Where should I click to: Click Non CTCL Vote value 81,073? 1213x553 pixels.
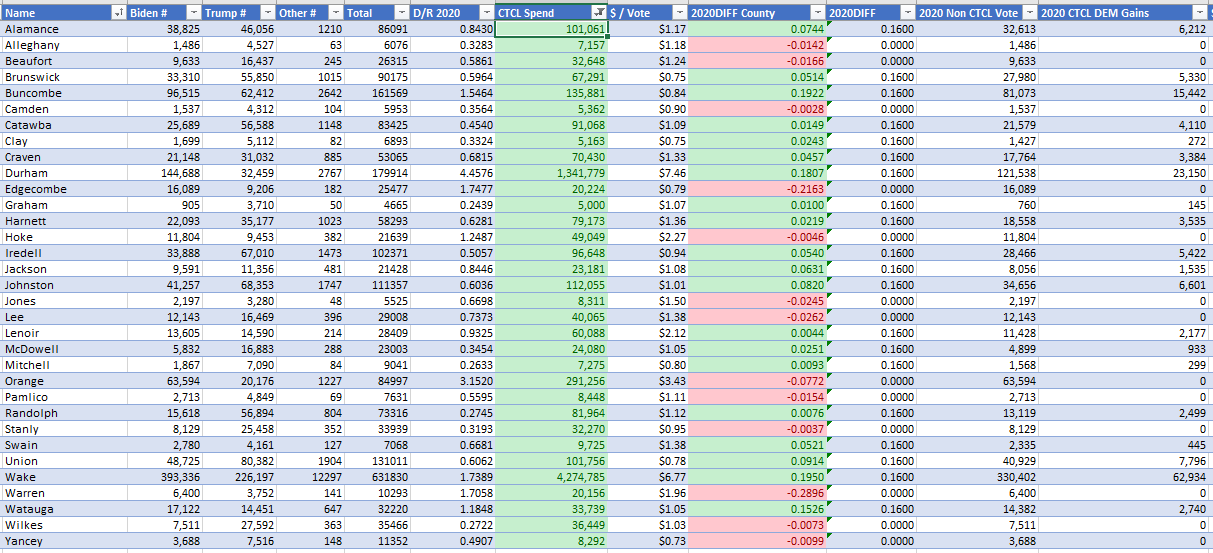coord(1018,93)
